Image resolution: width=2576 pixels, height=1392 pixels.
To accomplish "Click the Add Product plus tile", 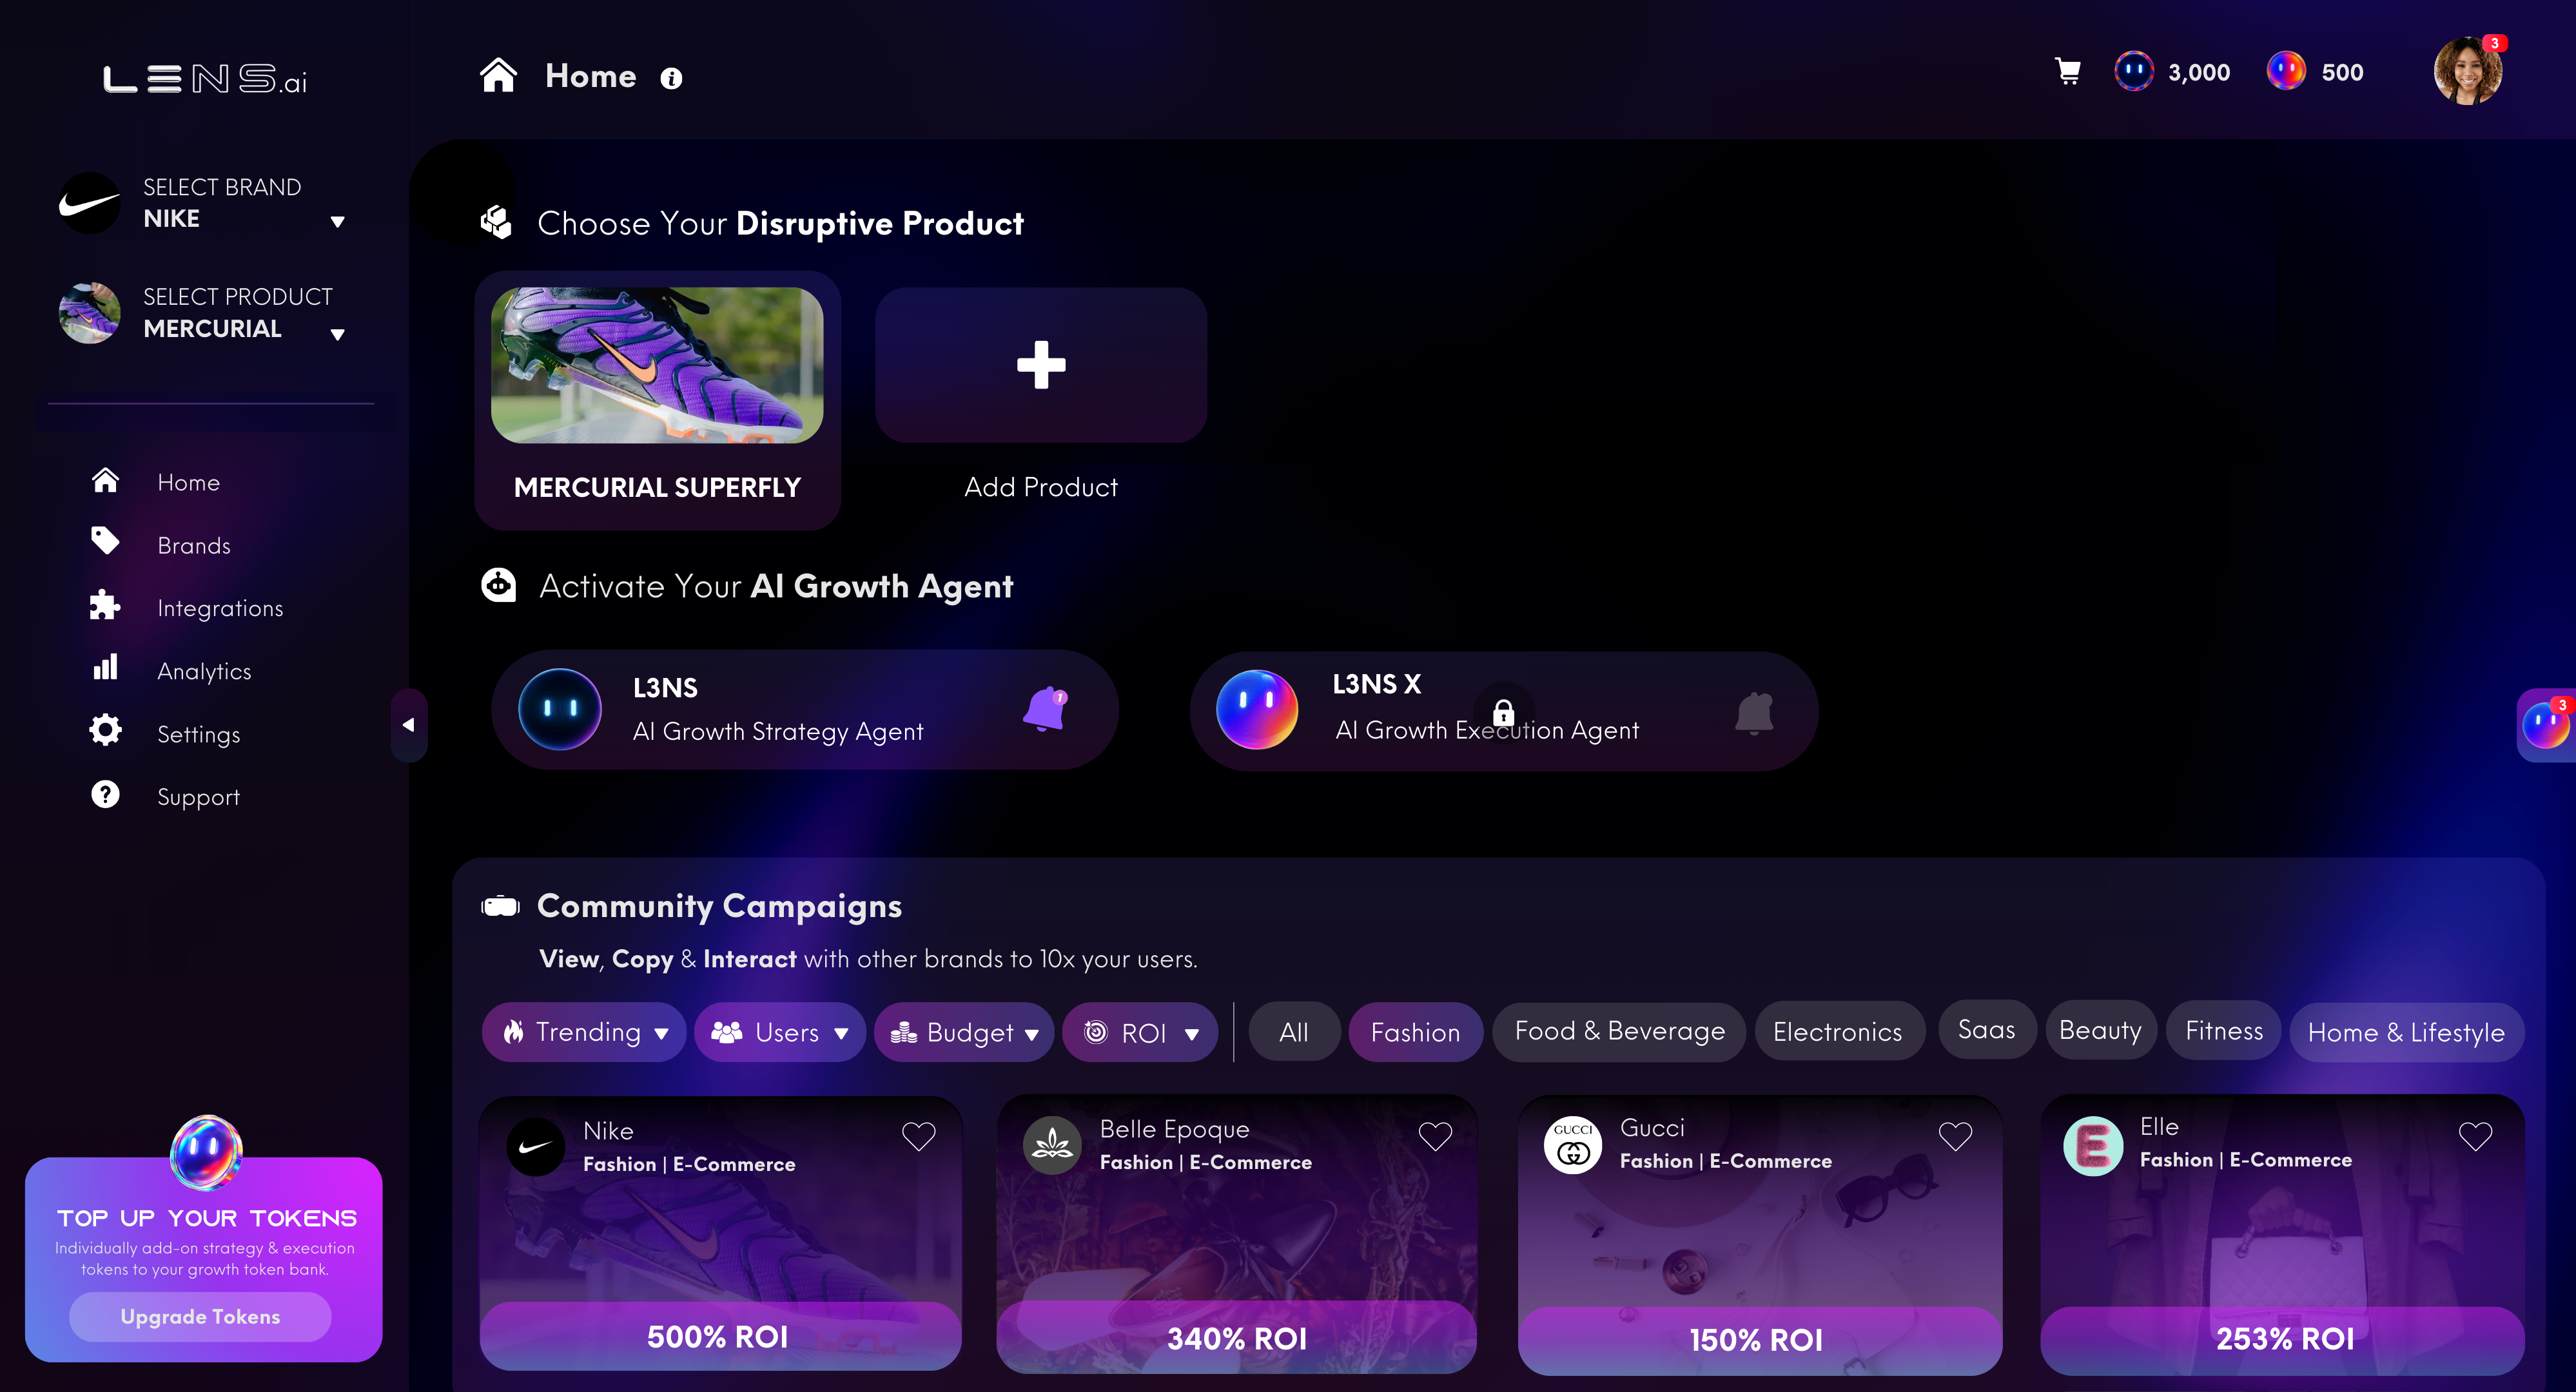I will tap(1041, 365).
